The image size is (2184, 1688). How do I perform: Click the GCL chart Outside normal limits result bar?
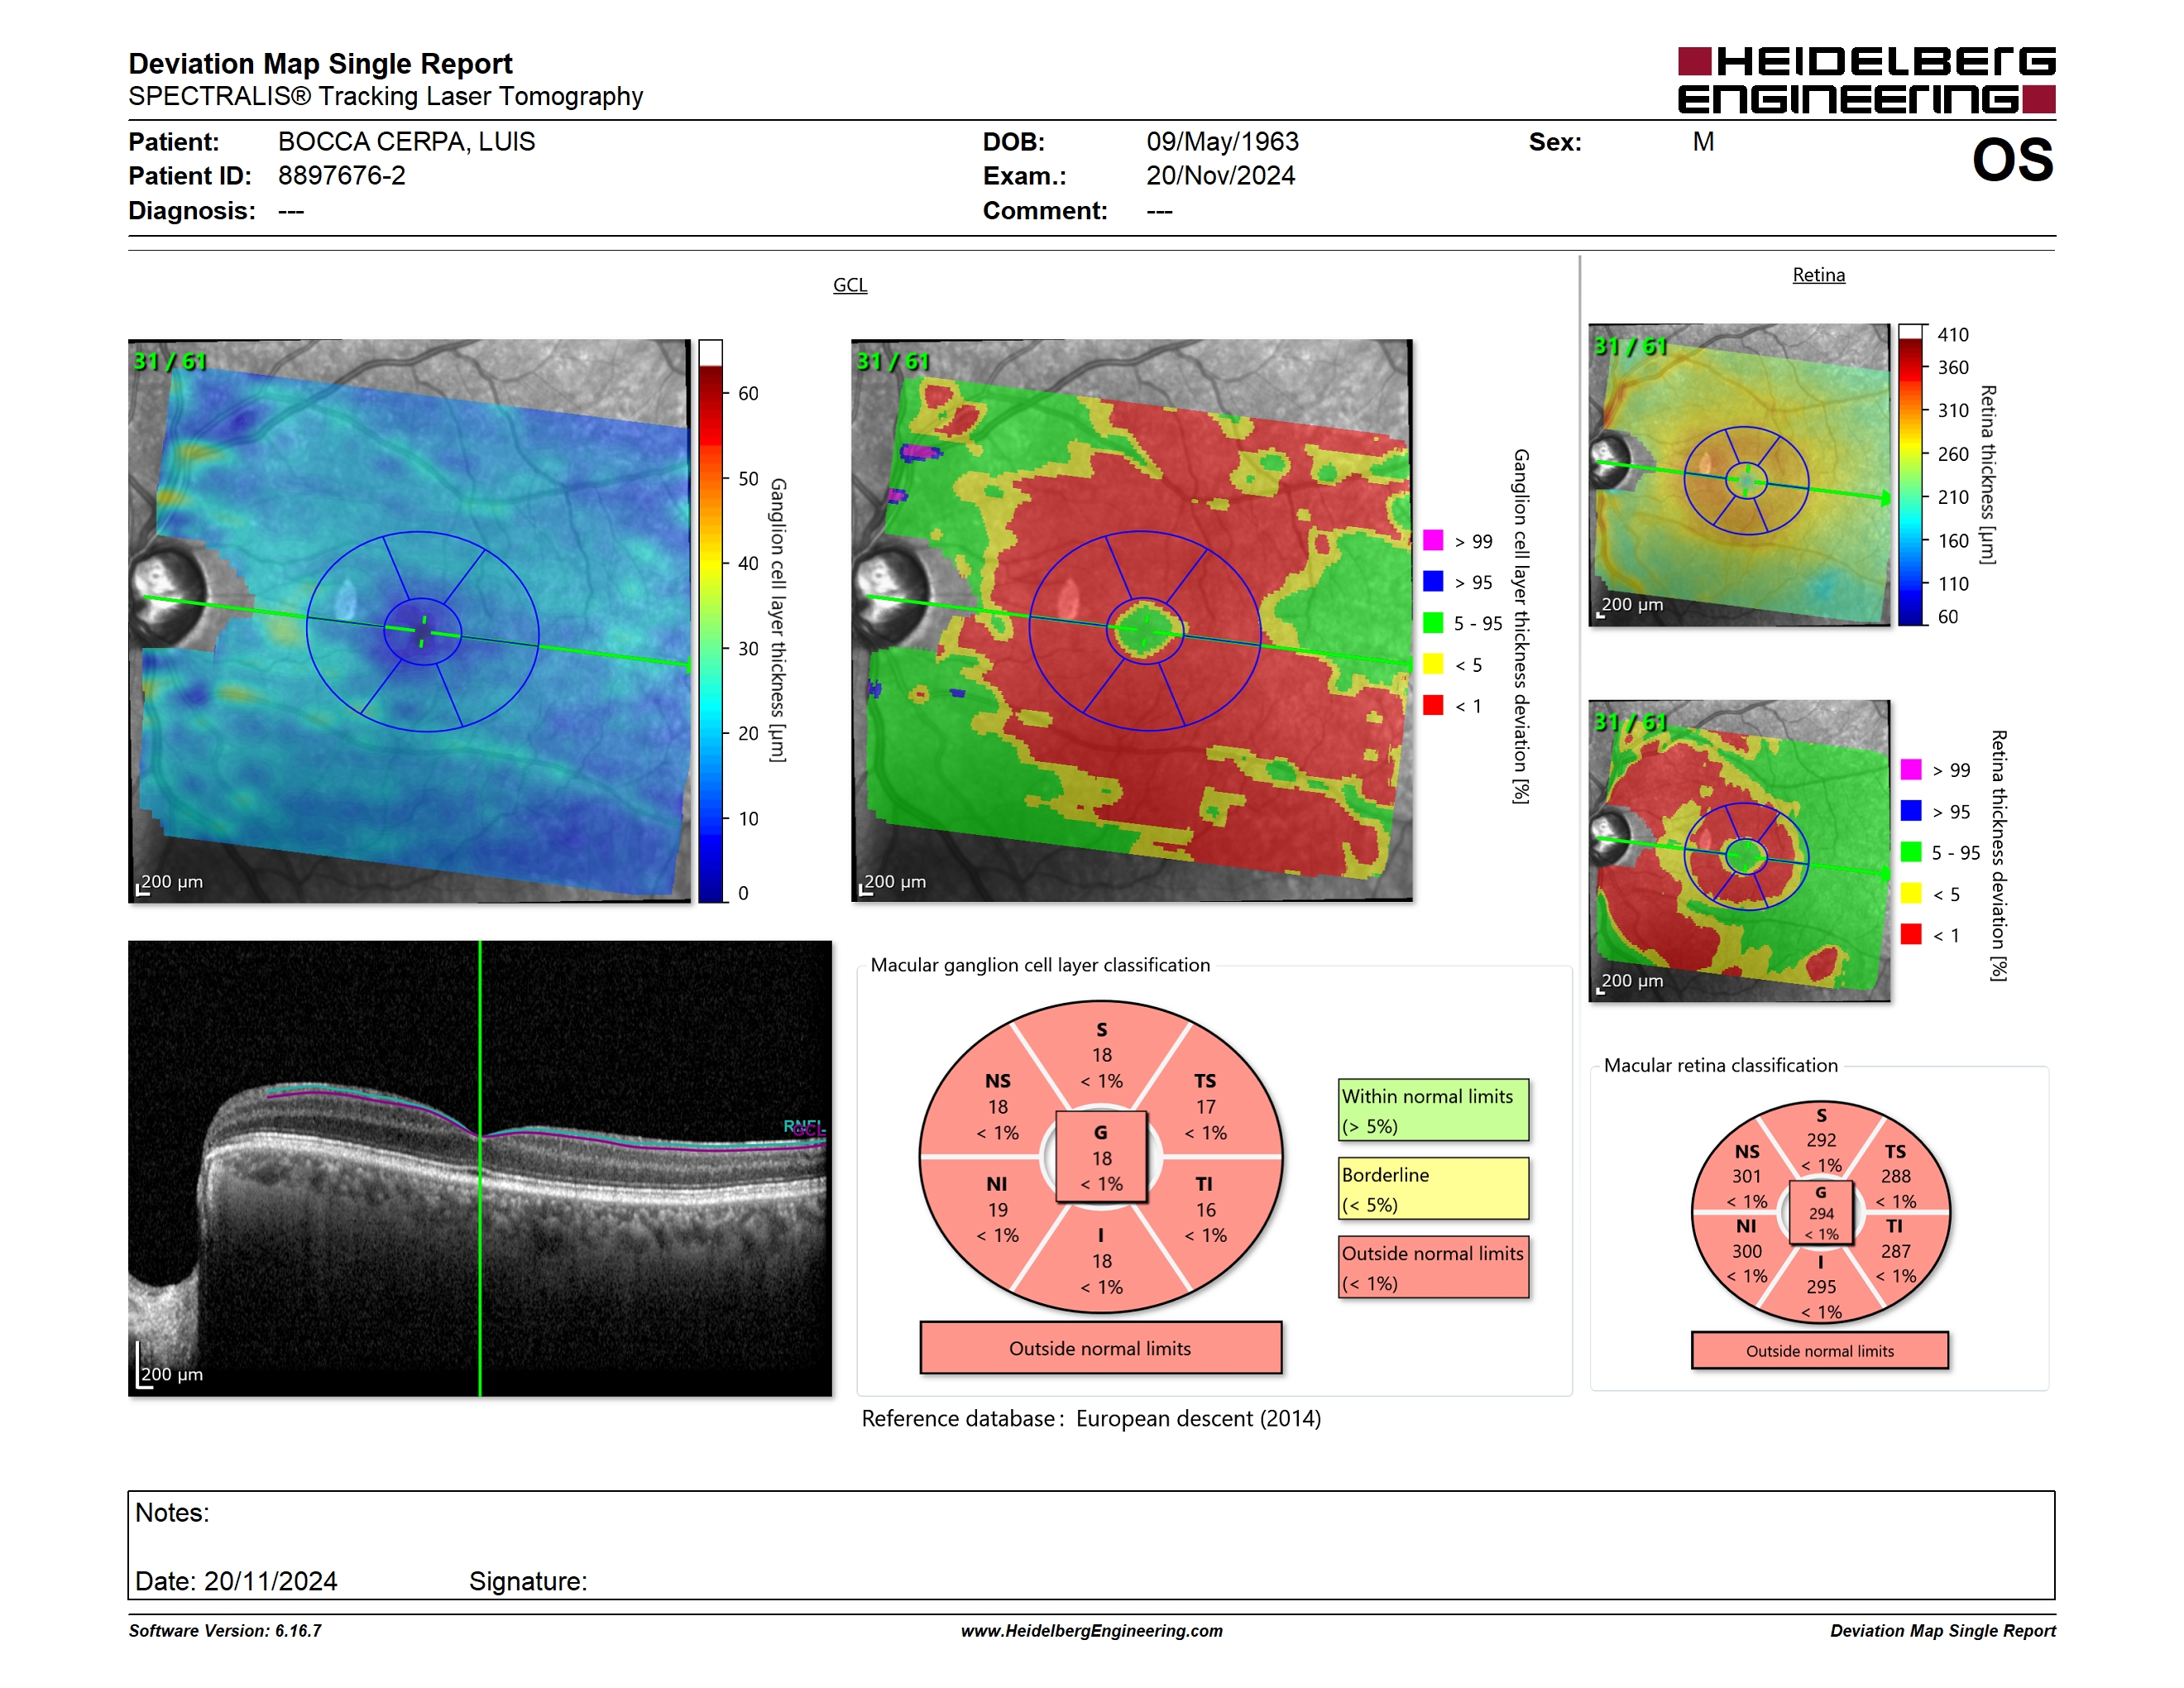(x=1100, y=1348)
